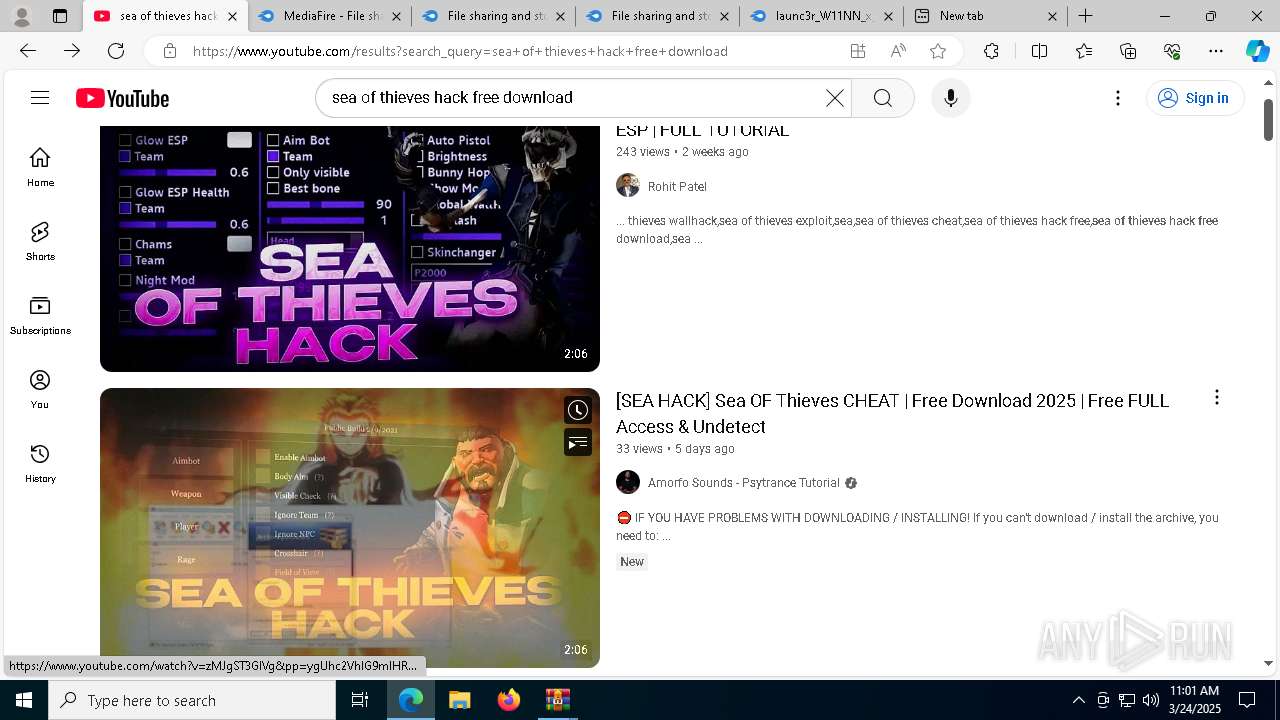
Task: Open SEA HACK Sea Of Thieves CHEAT title
Action: pos(892,413)
